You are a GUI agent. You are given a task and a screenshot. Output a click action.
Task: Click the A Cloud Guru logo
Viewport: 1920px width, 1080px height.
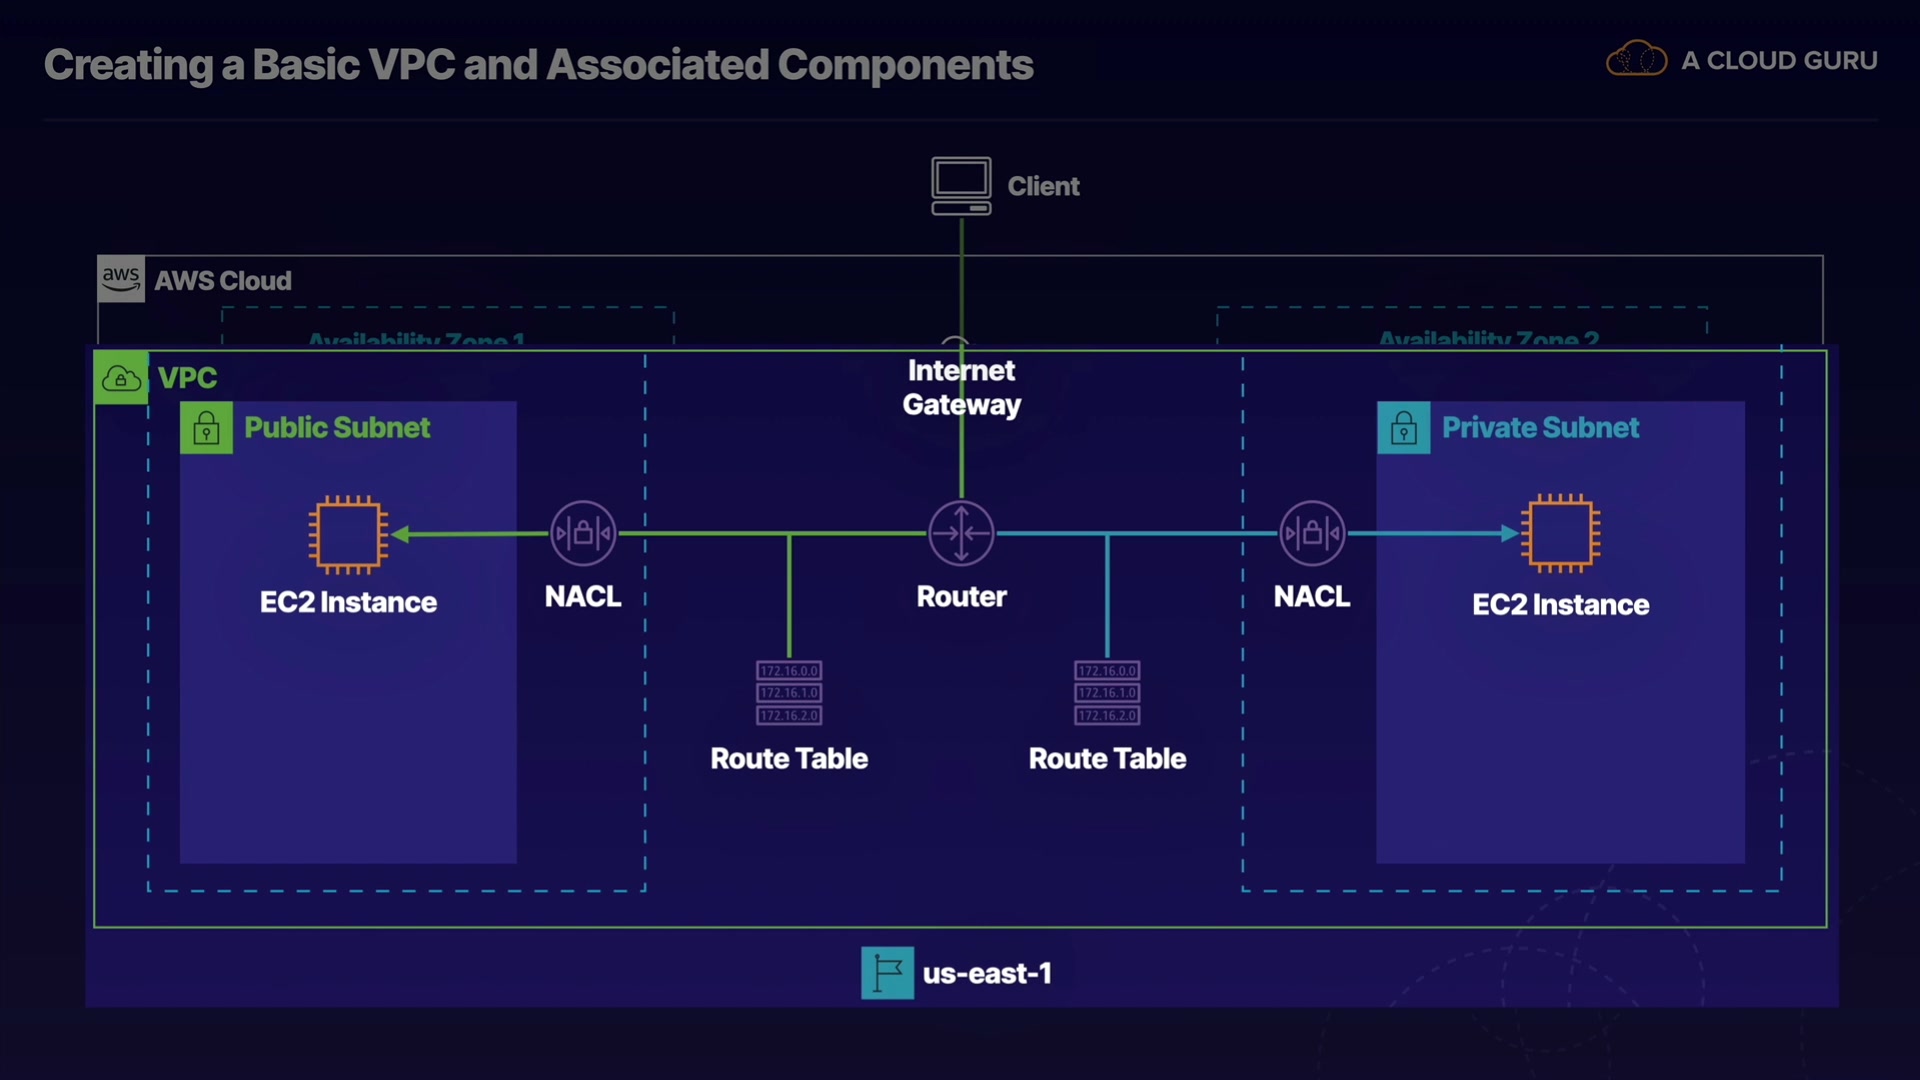(1637, 60)
